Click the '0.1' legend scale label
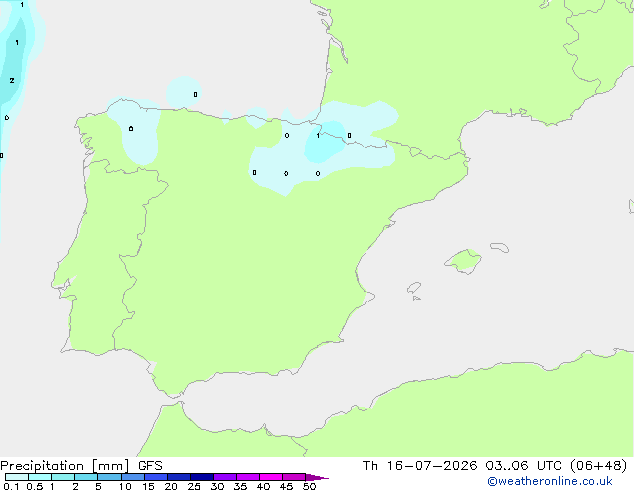634x490 pixels. point(11,486)
